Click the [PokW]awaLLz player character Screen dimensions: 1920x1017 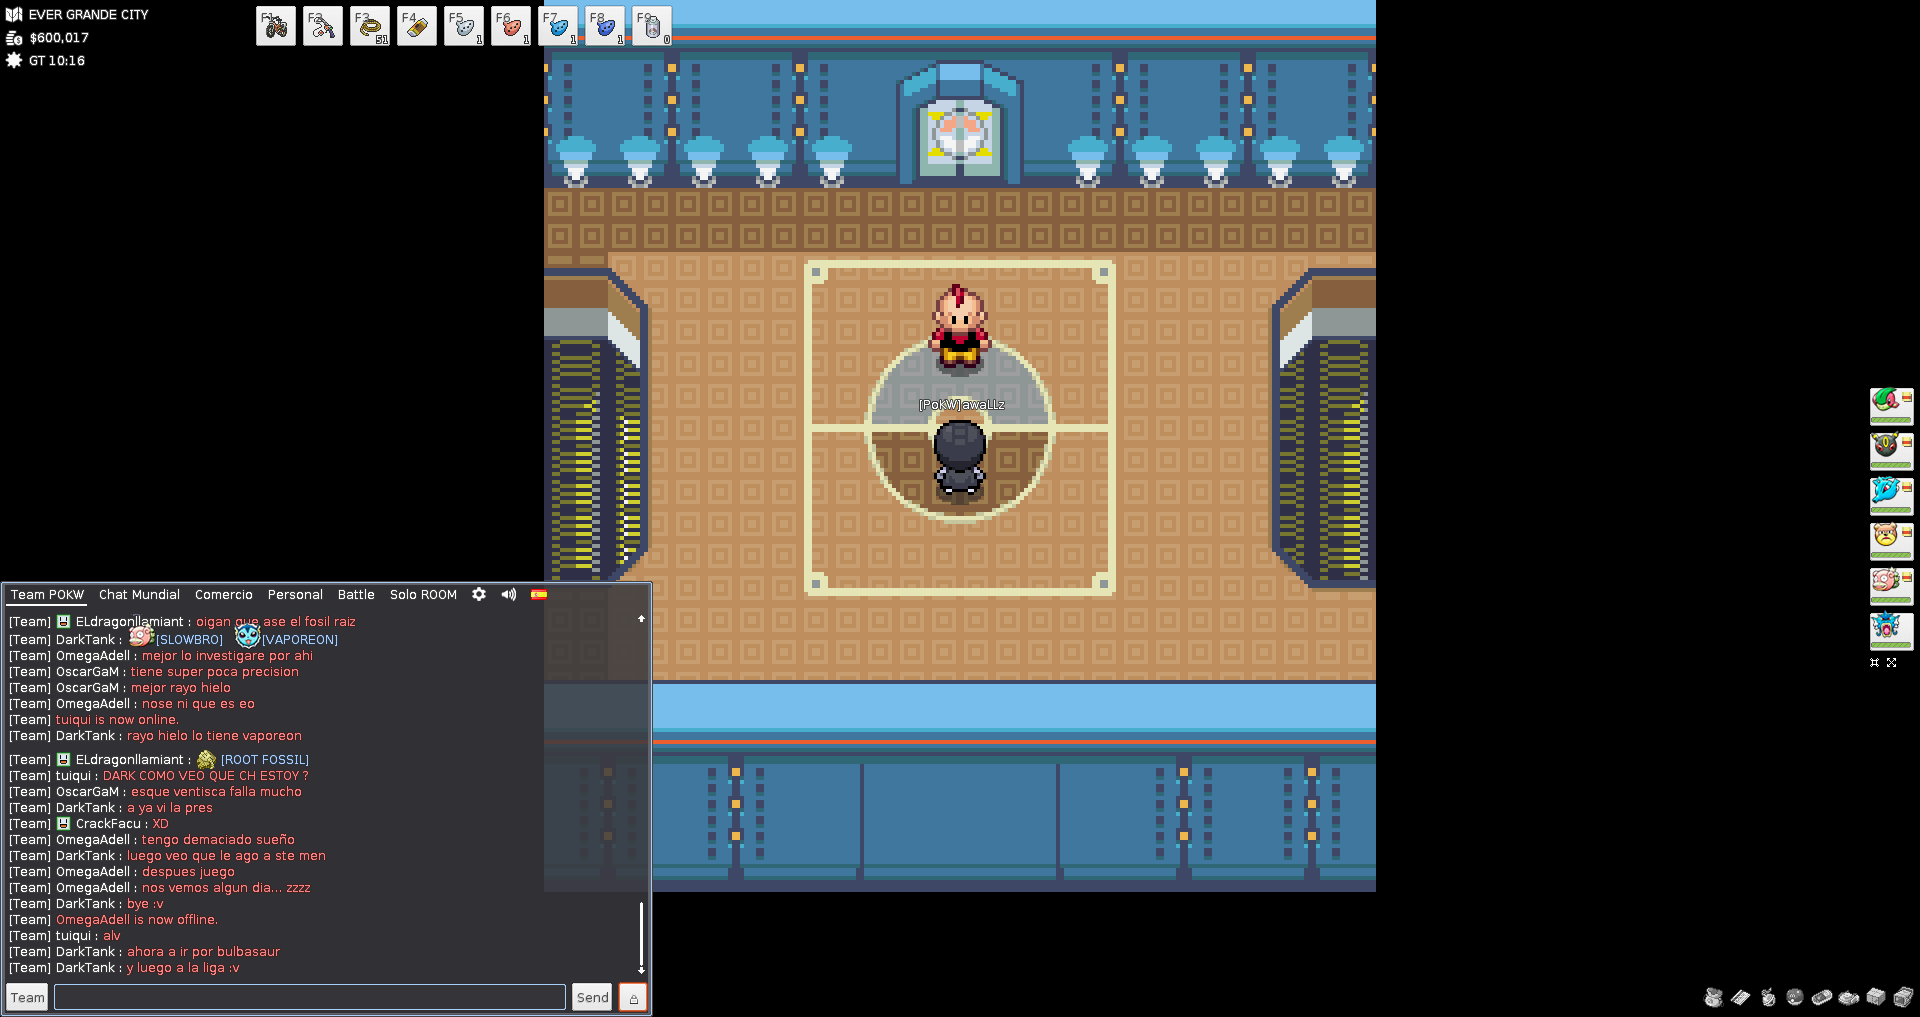point(960,458)
